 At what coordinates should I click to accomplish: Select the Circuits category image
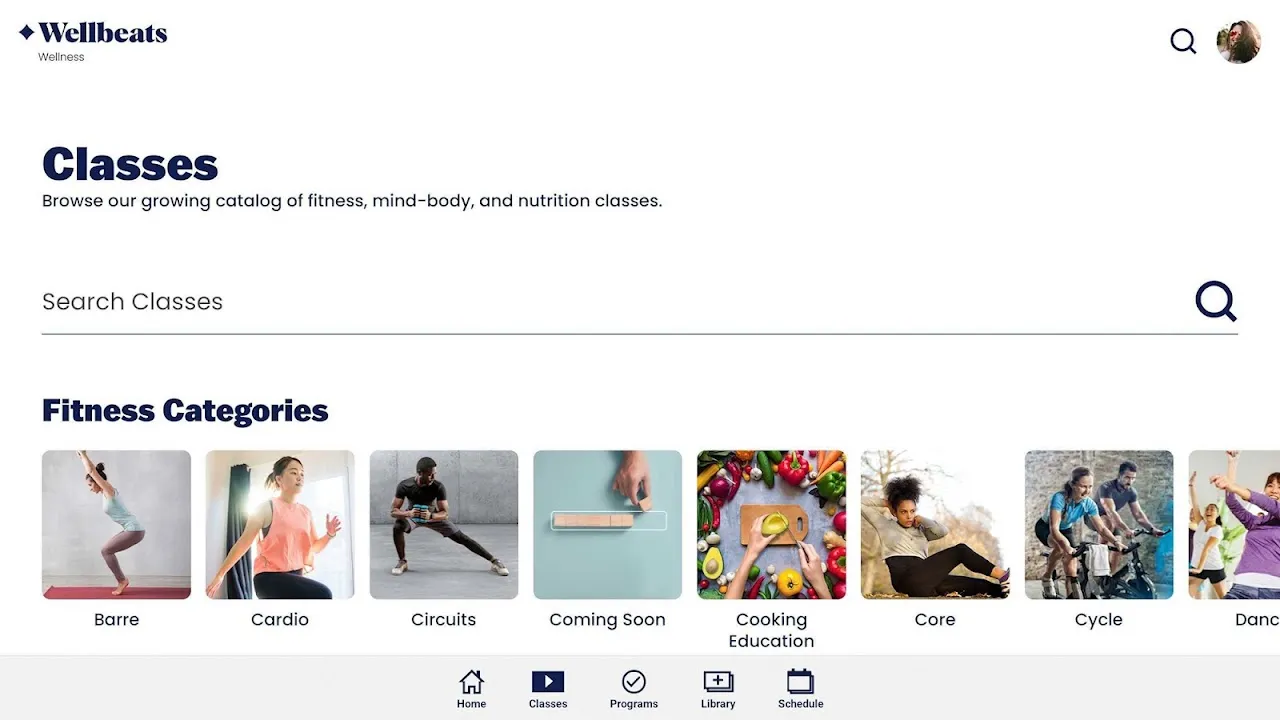pyautogui.click(x=444, y=525)
